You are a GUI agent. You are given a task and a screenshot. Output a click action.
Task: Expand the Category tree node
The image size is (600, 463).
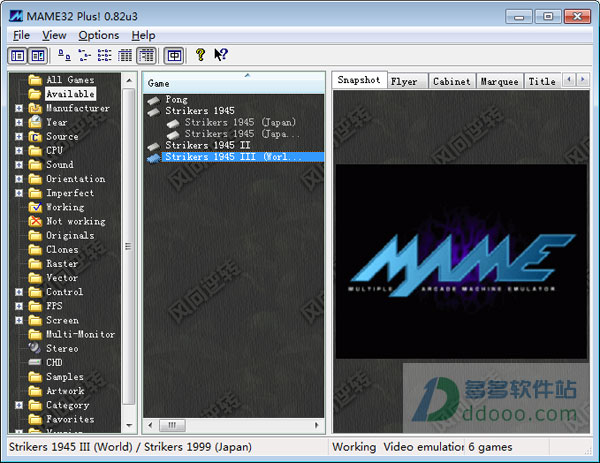click(19, 405)
